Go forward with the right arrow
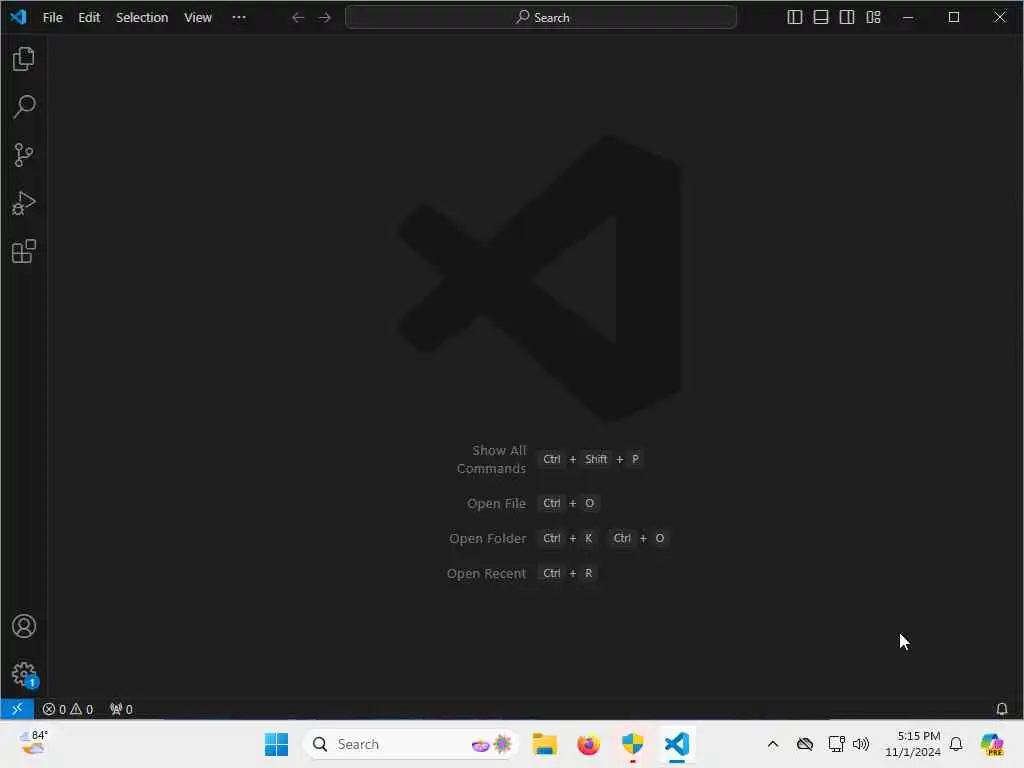Image resolution: width=1024 pixels, height=768 pixels. point(325,18)
